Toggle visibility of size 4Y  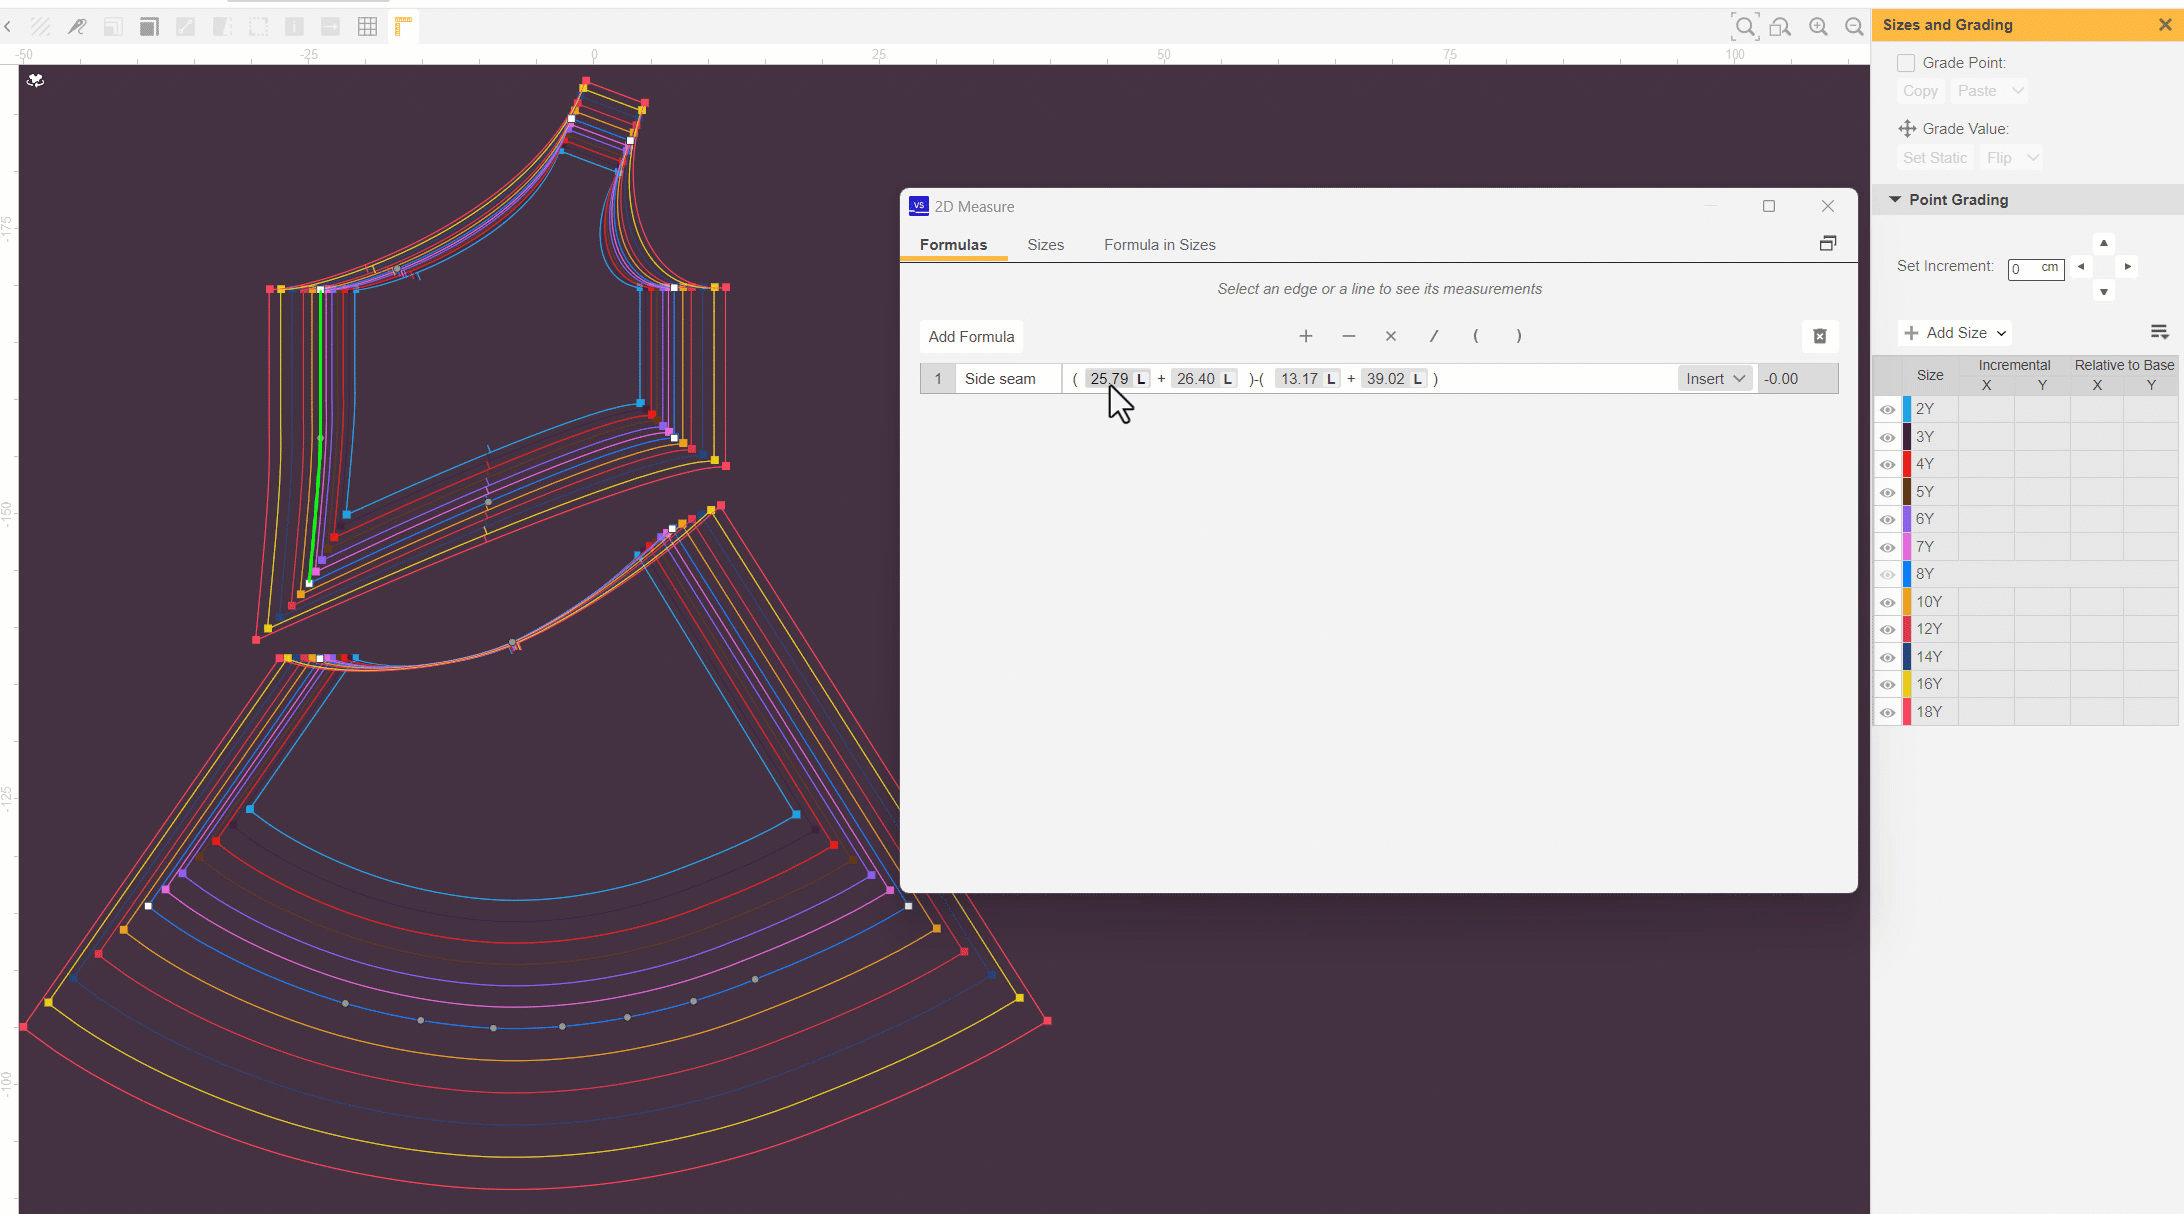[1887, 465]
